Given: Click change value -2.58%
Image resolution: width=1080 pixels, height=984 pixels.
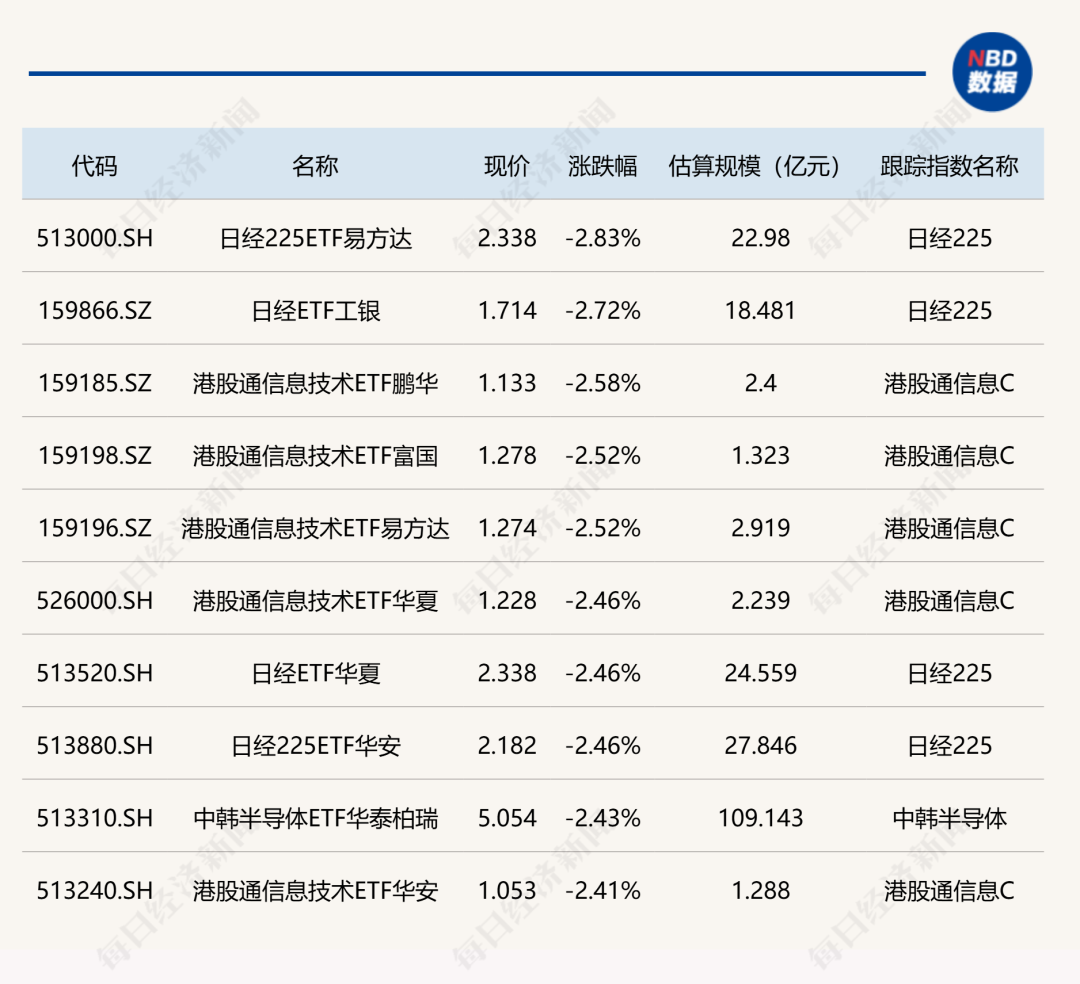Looking at the screenshot, I should pos(603,383).
